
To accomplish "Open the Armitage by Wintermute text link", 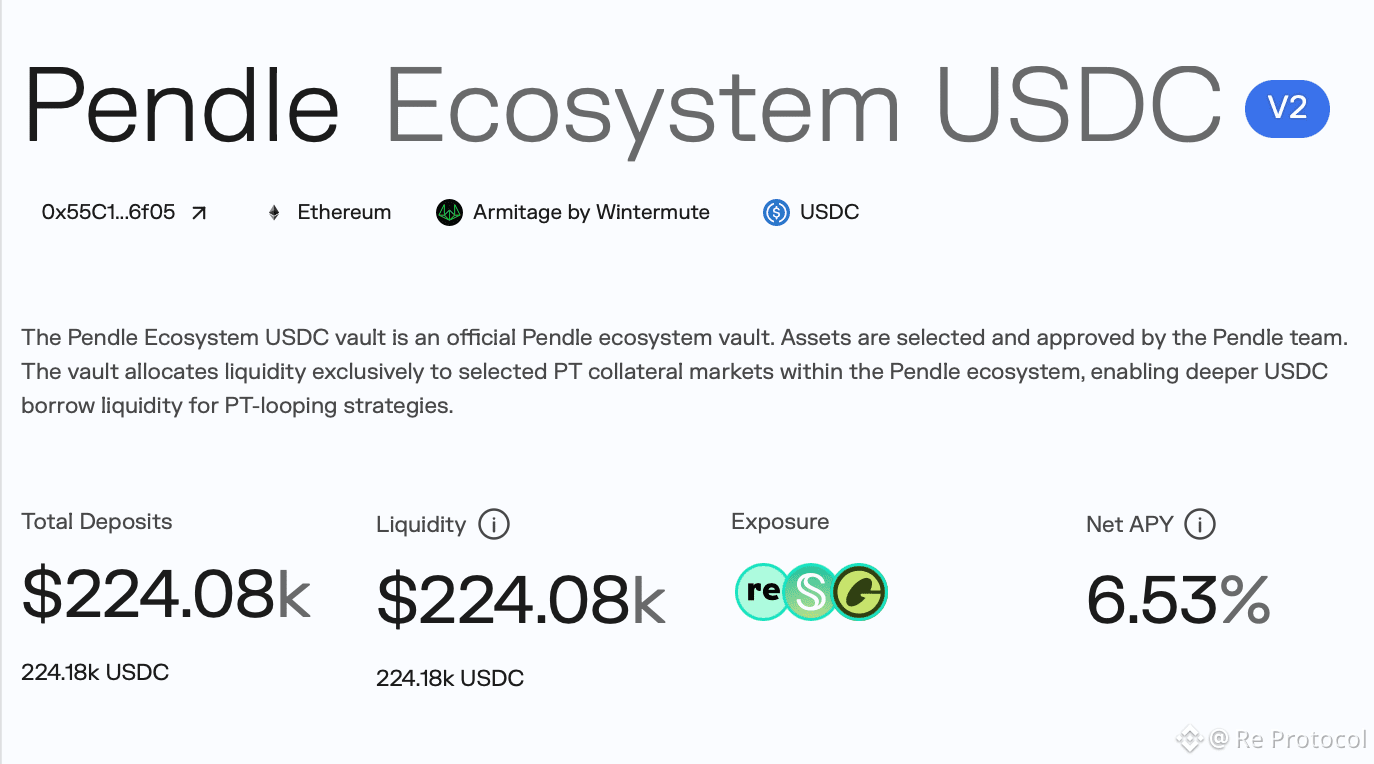I will pyautogui.click(x=591, y=213).
